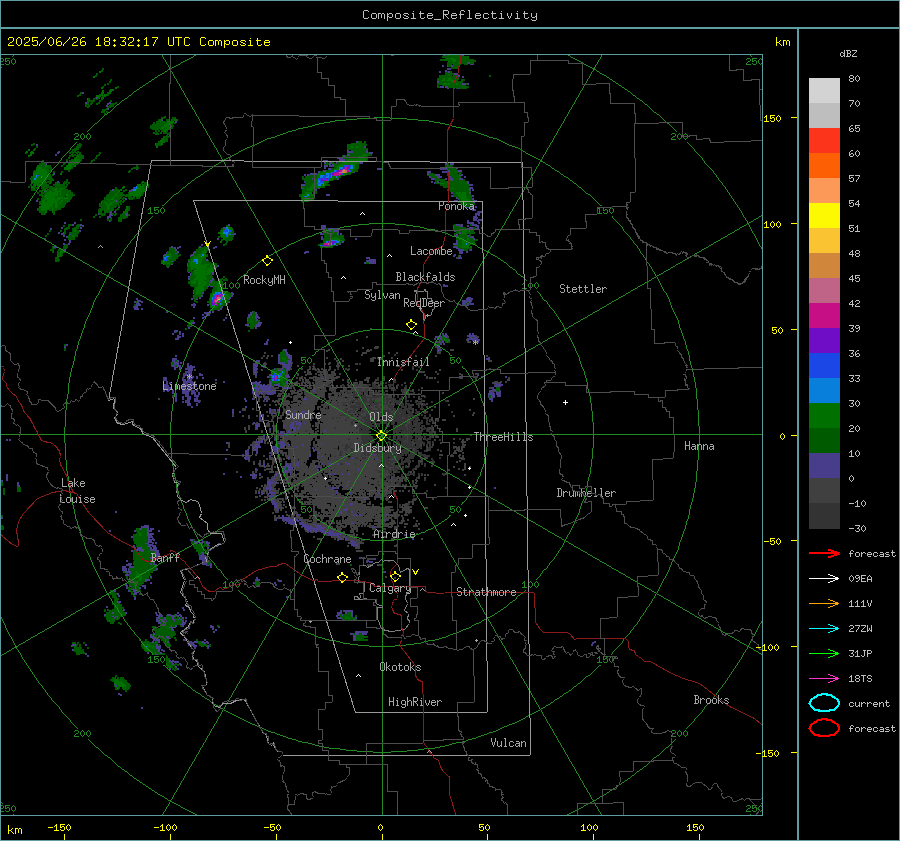Click the cyan 27ZW arrow legend icon
Screen dimensions: 900x841
(824, 629)
